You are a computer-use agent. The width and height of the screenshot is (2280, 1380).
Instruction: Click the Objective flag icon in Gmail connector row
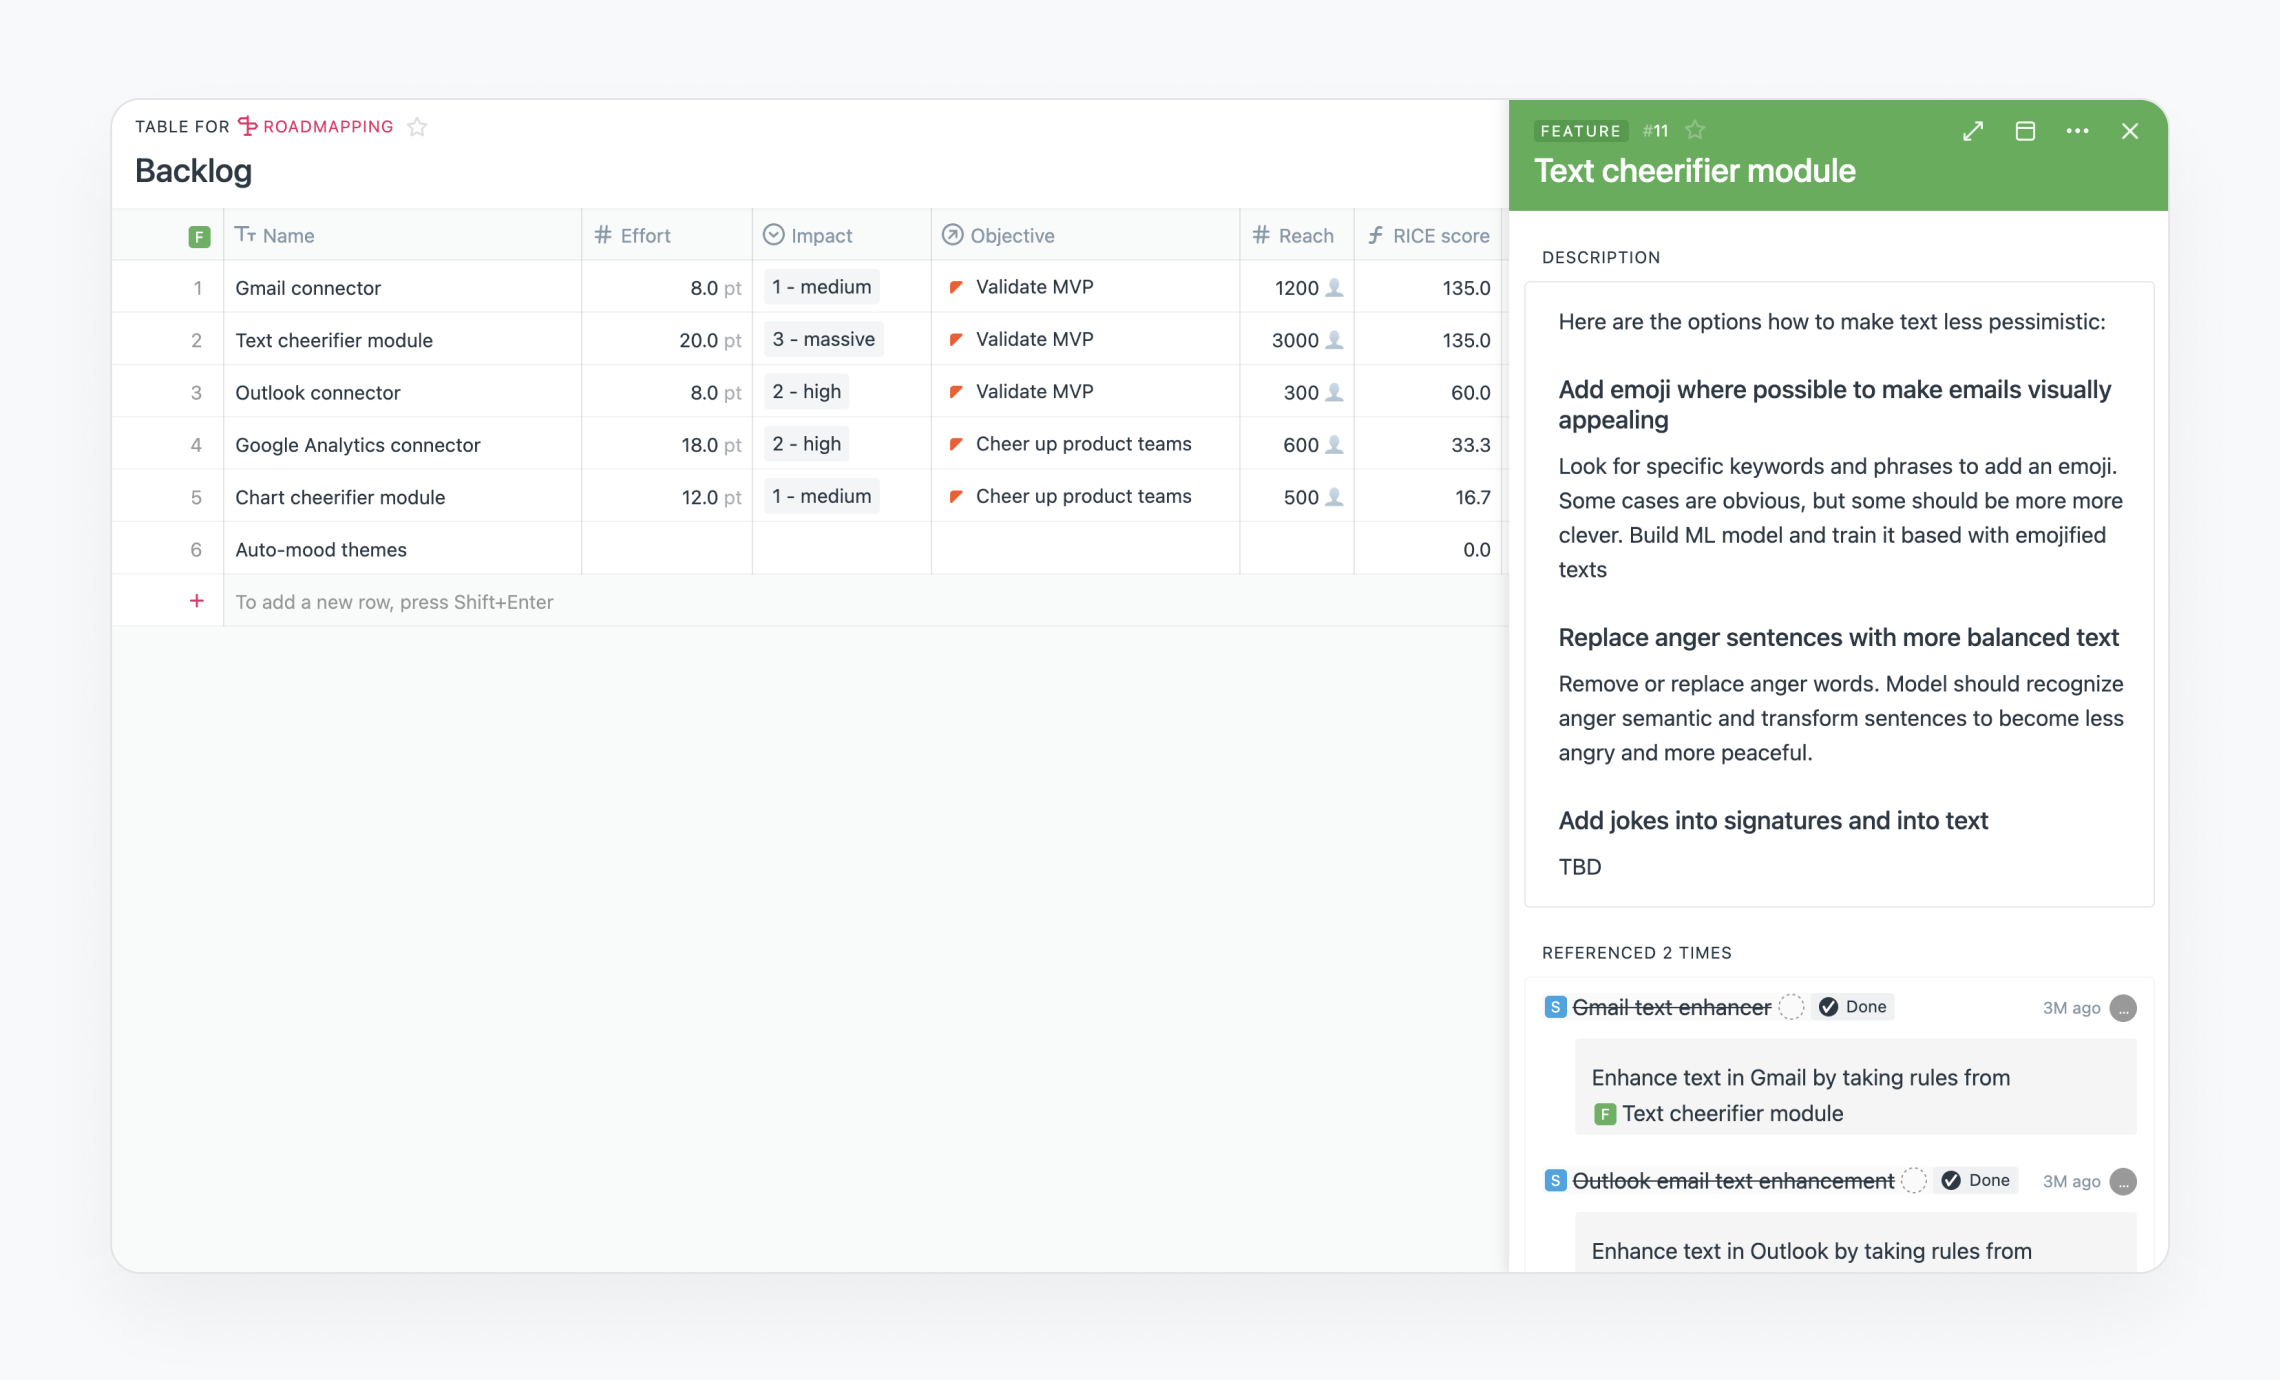tap(956, 287)
